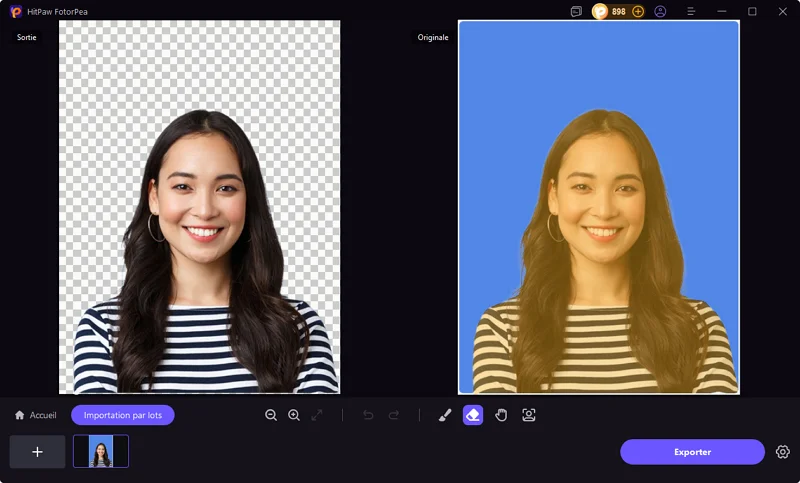800x483 pixels.
Task: Select the Hand pan tool
Action: pyautogui.click(x=501, y=415)
